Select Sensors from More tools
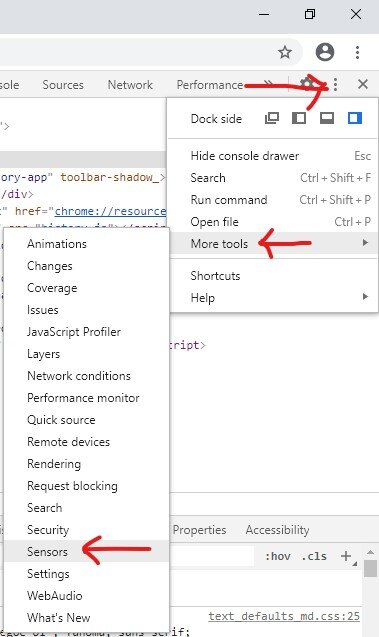This screenshot has height=637, width=379. click(86, 552)
